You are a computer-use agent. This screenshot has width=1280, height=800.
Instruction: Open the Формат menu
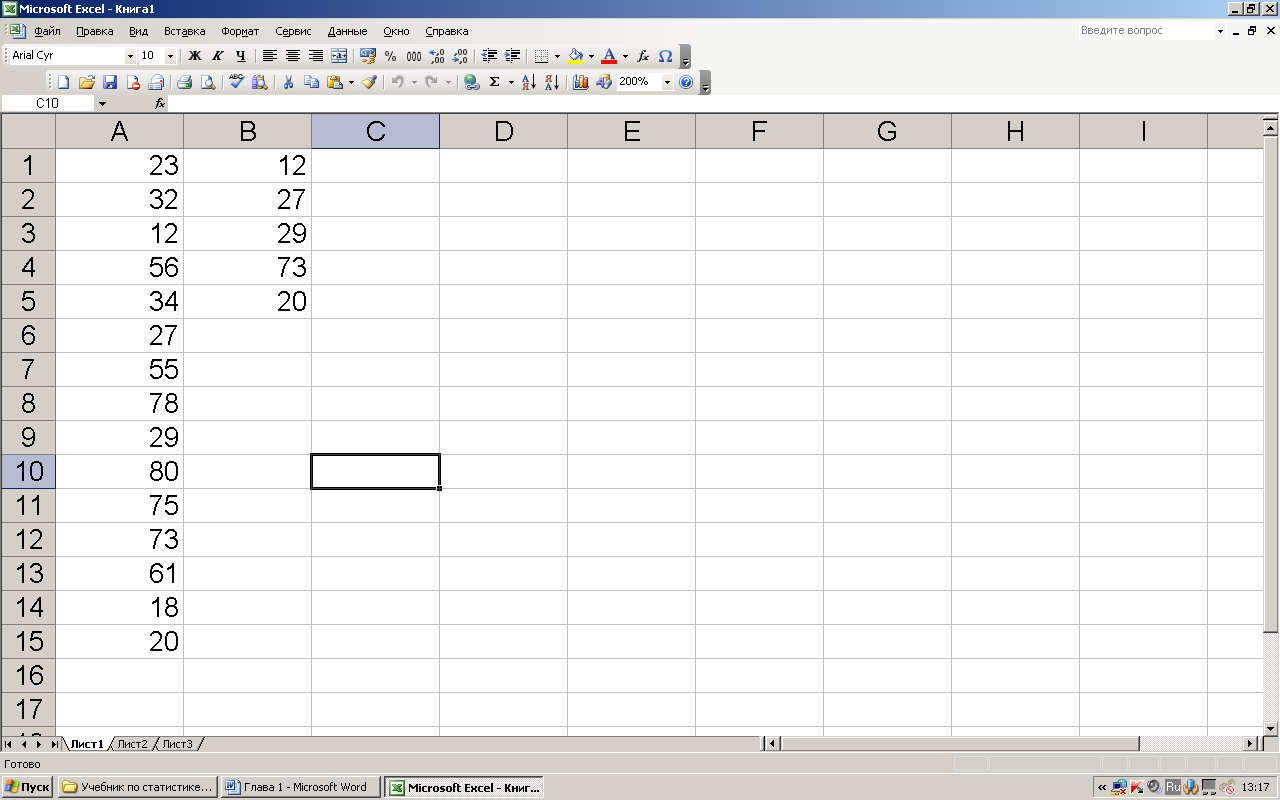click(240, 31)
